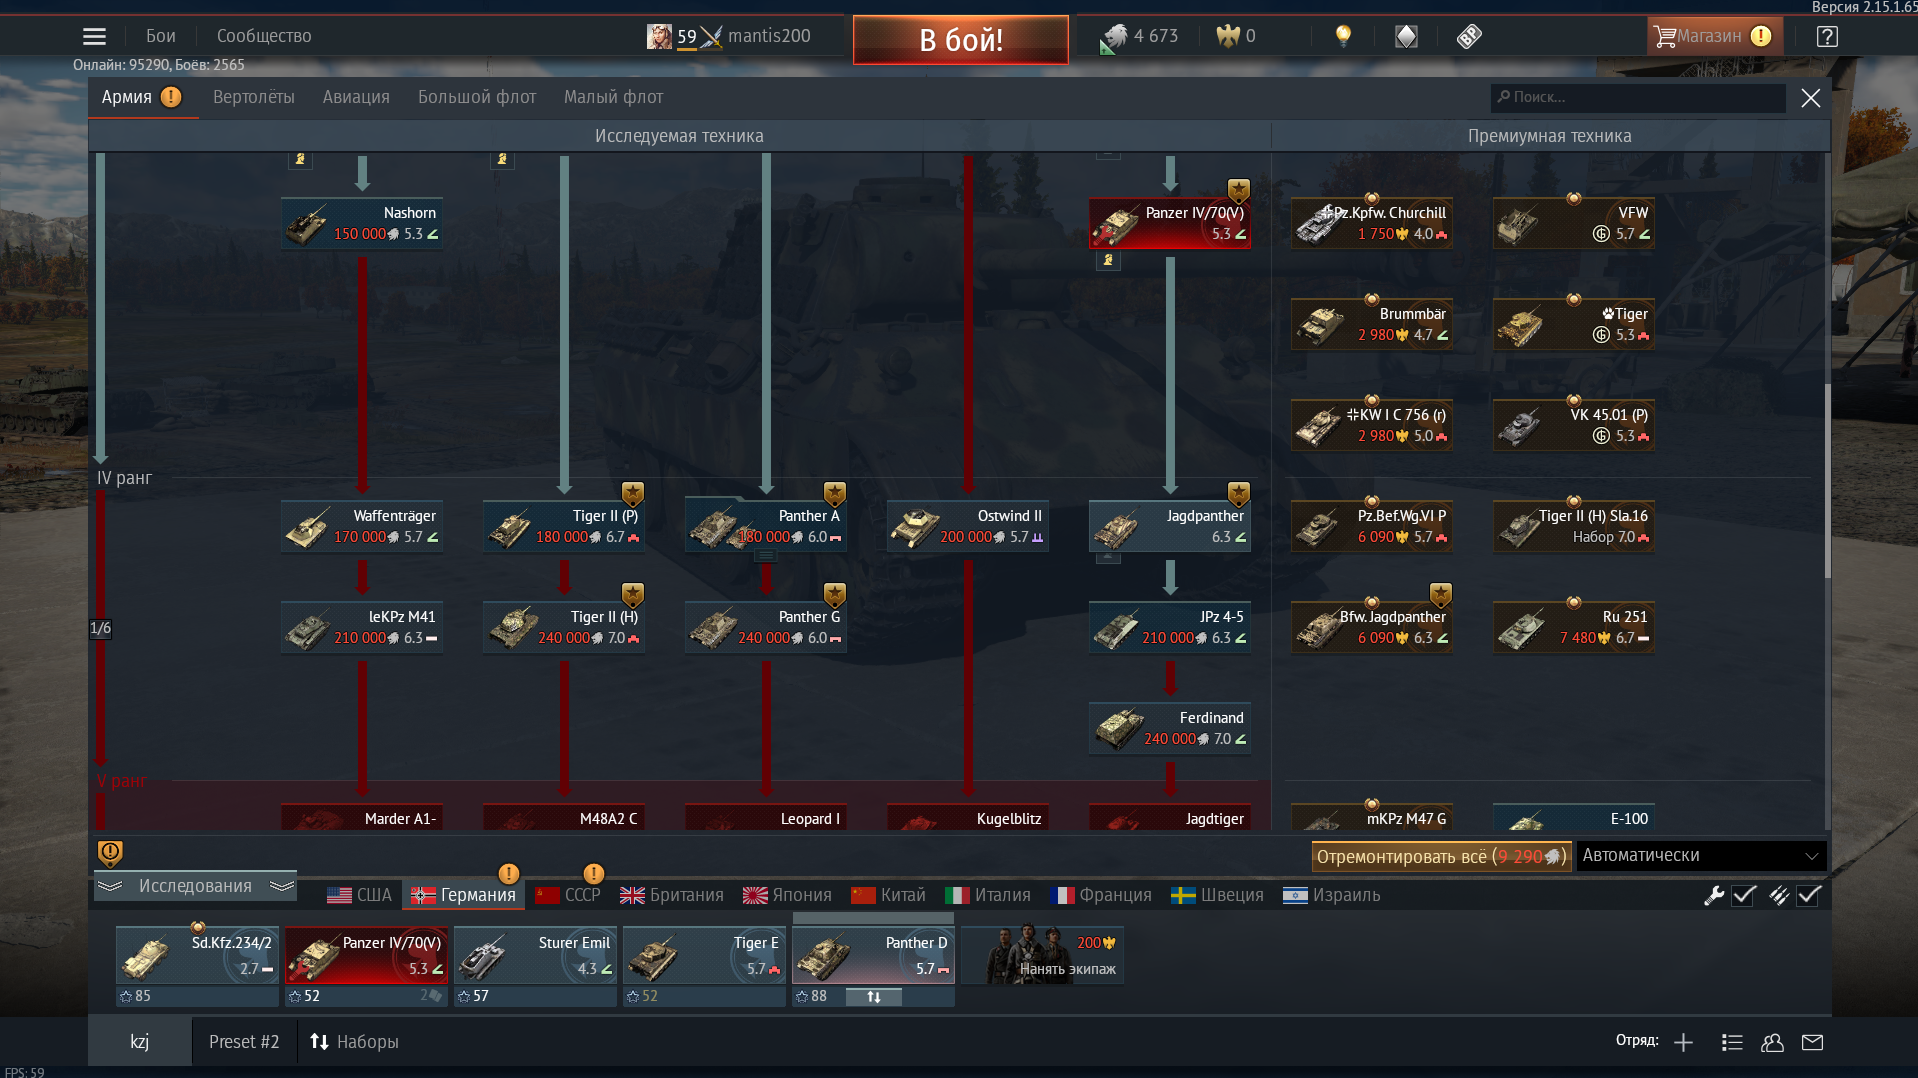Image resolution: width=1918 pixels, height=1078 pixels.
Task: Open the Наборы presets button
Action: [x=353, y=1042]
